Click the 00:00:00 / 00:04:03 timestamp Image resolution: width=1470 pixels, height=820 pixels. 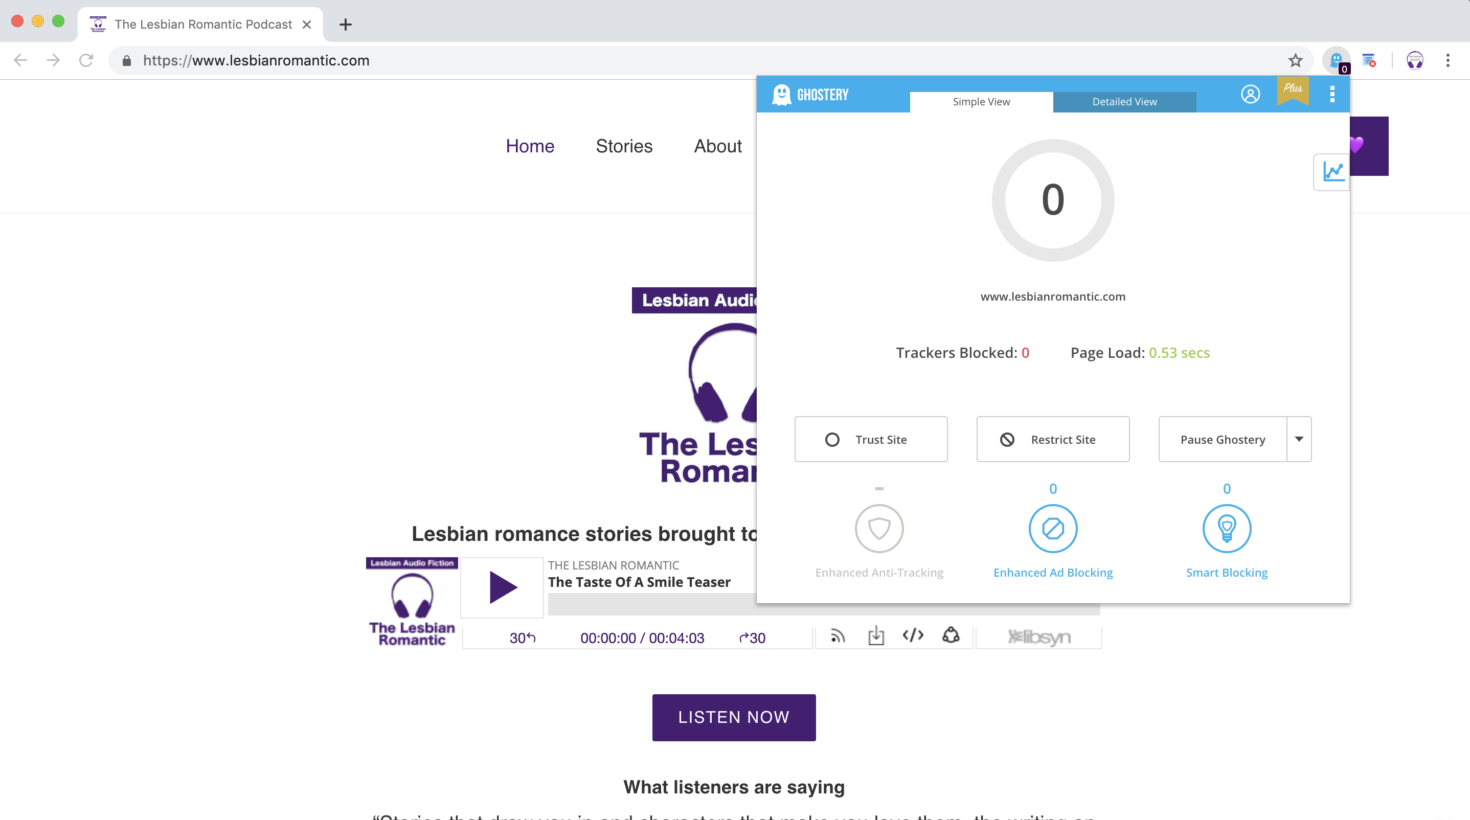(642, 638)
